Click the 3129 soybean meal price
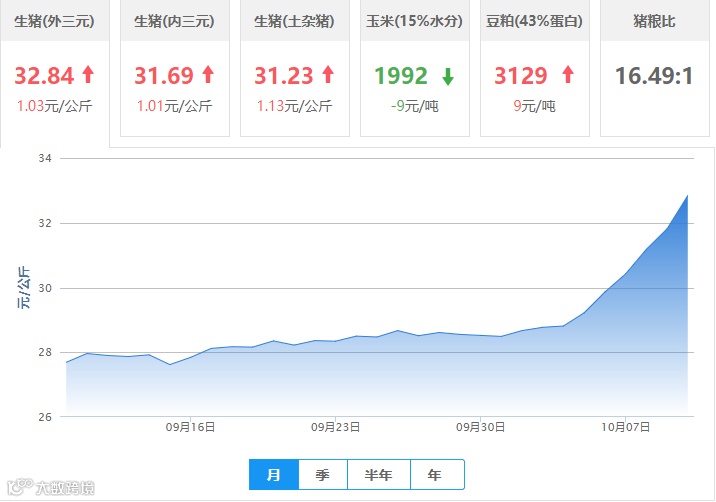This screenshot has height=502, width=716. (x=521, y=76)
